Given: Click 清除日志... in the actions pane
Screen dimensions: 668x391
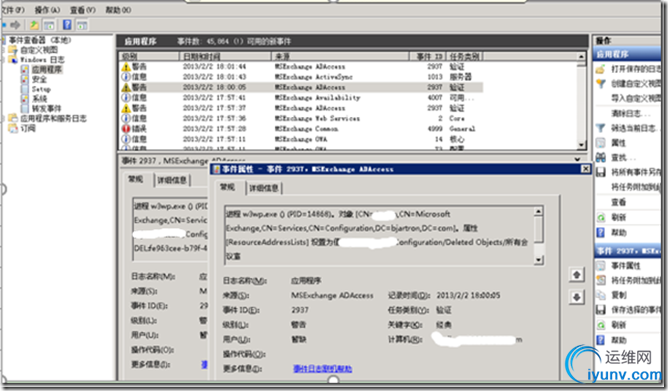Looking at the screenshot, I should pos(631,113).
